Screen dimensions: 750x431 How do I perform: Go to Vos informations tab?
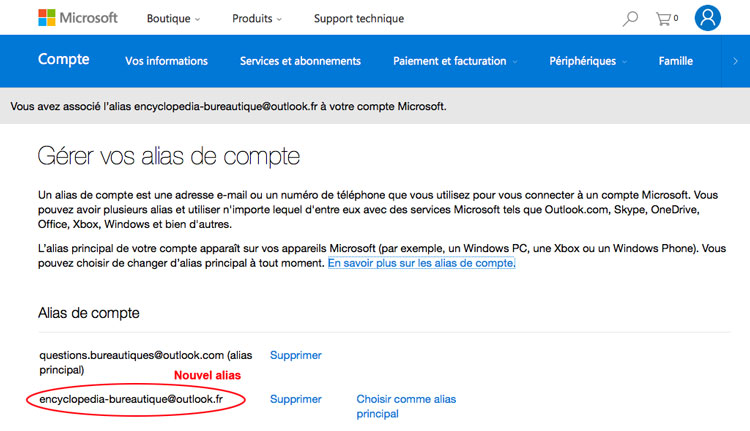click(166, 61)
